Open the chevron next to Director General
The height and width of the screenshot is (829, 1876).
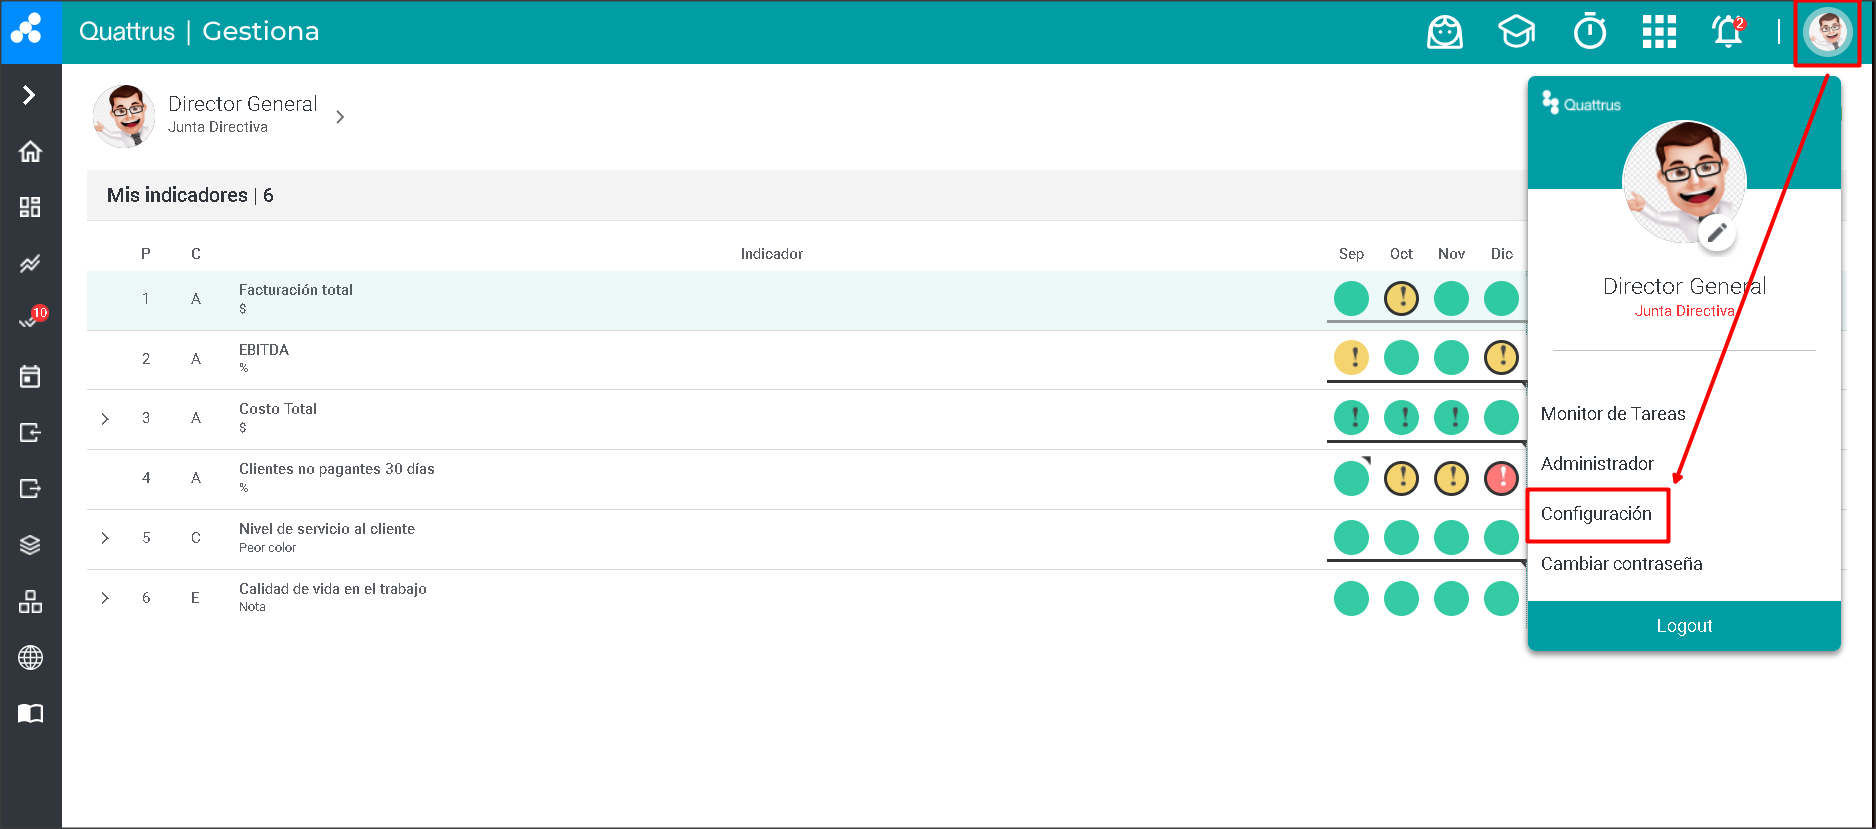tap(340, 117)
